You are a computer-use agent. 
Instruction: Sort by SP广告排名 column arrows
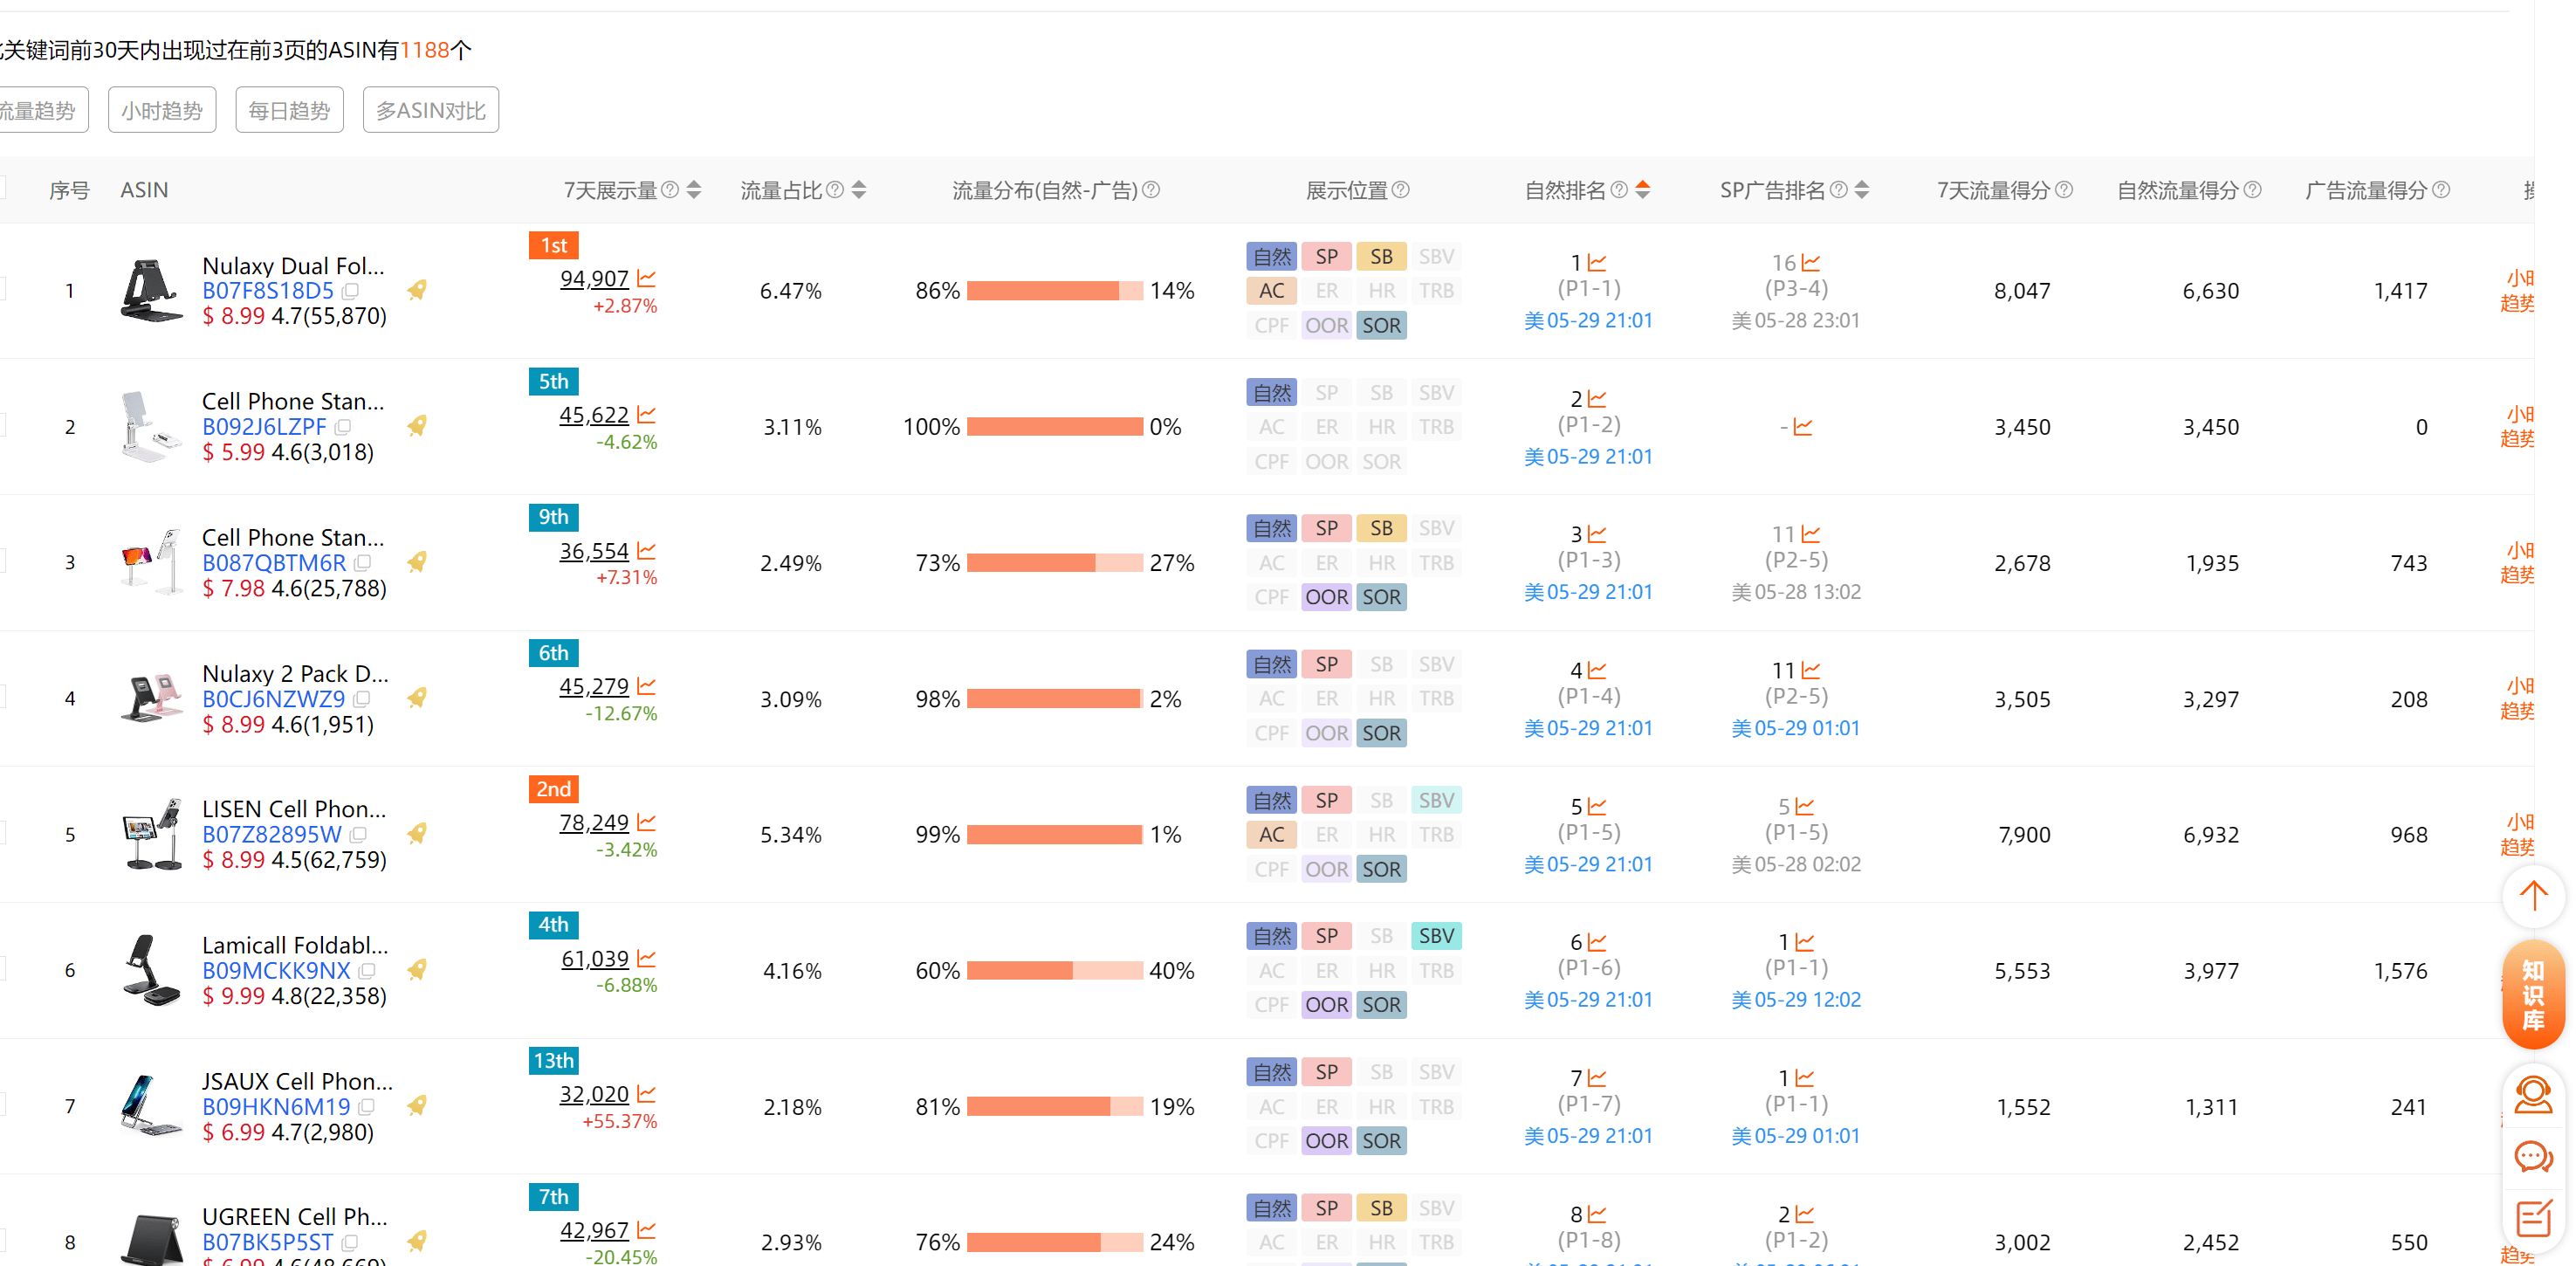point(1861,189)
